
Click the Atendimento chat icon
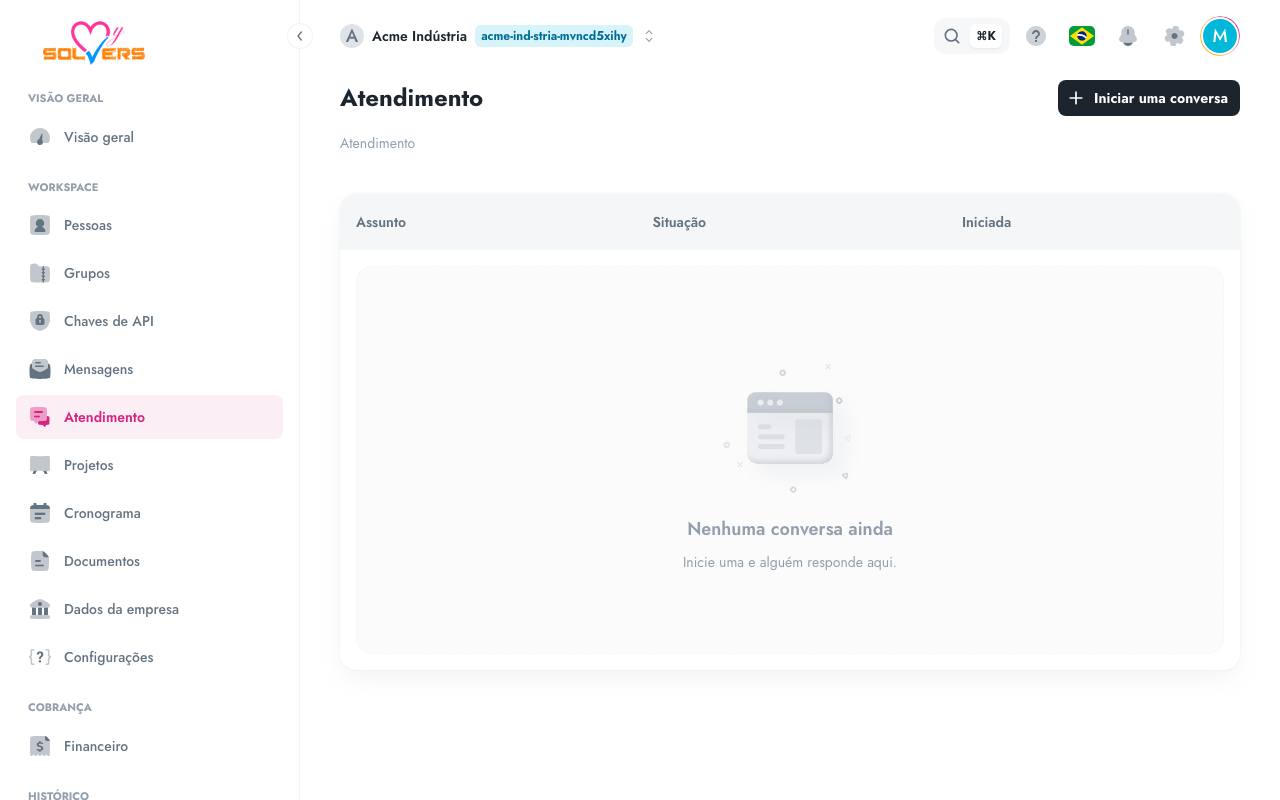click(x=40, y=417)
